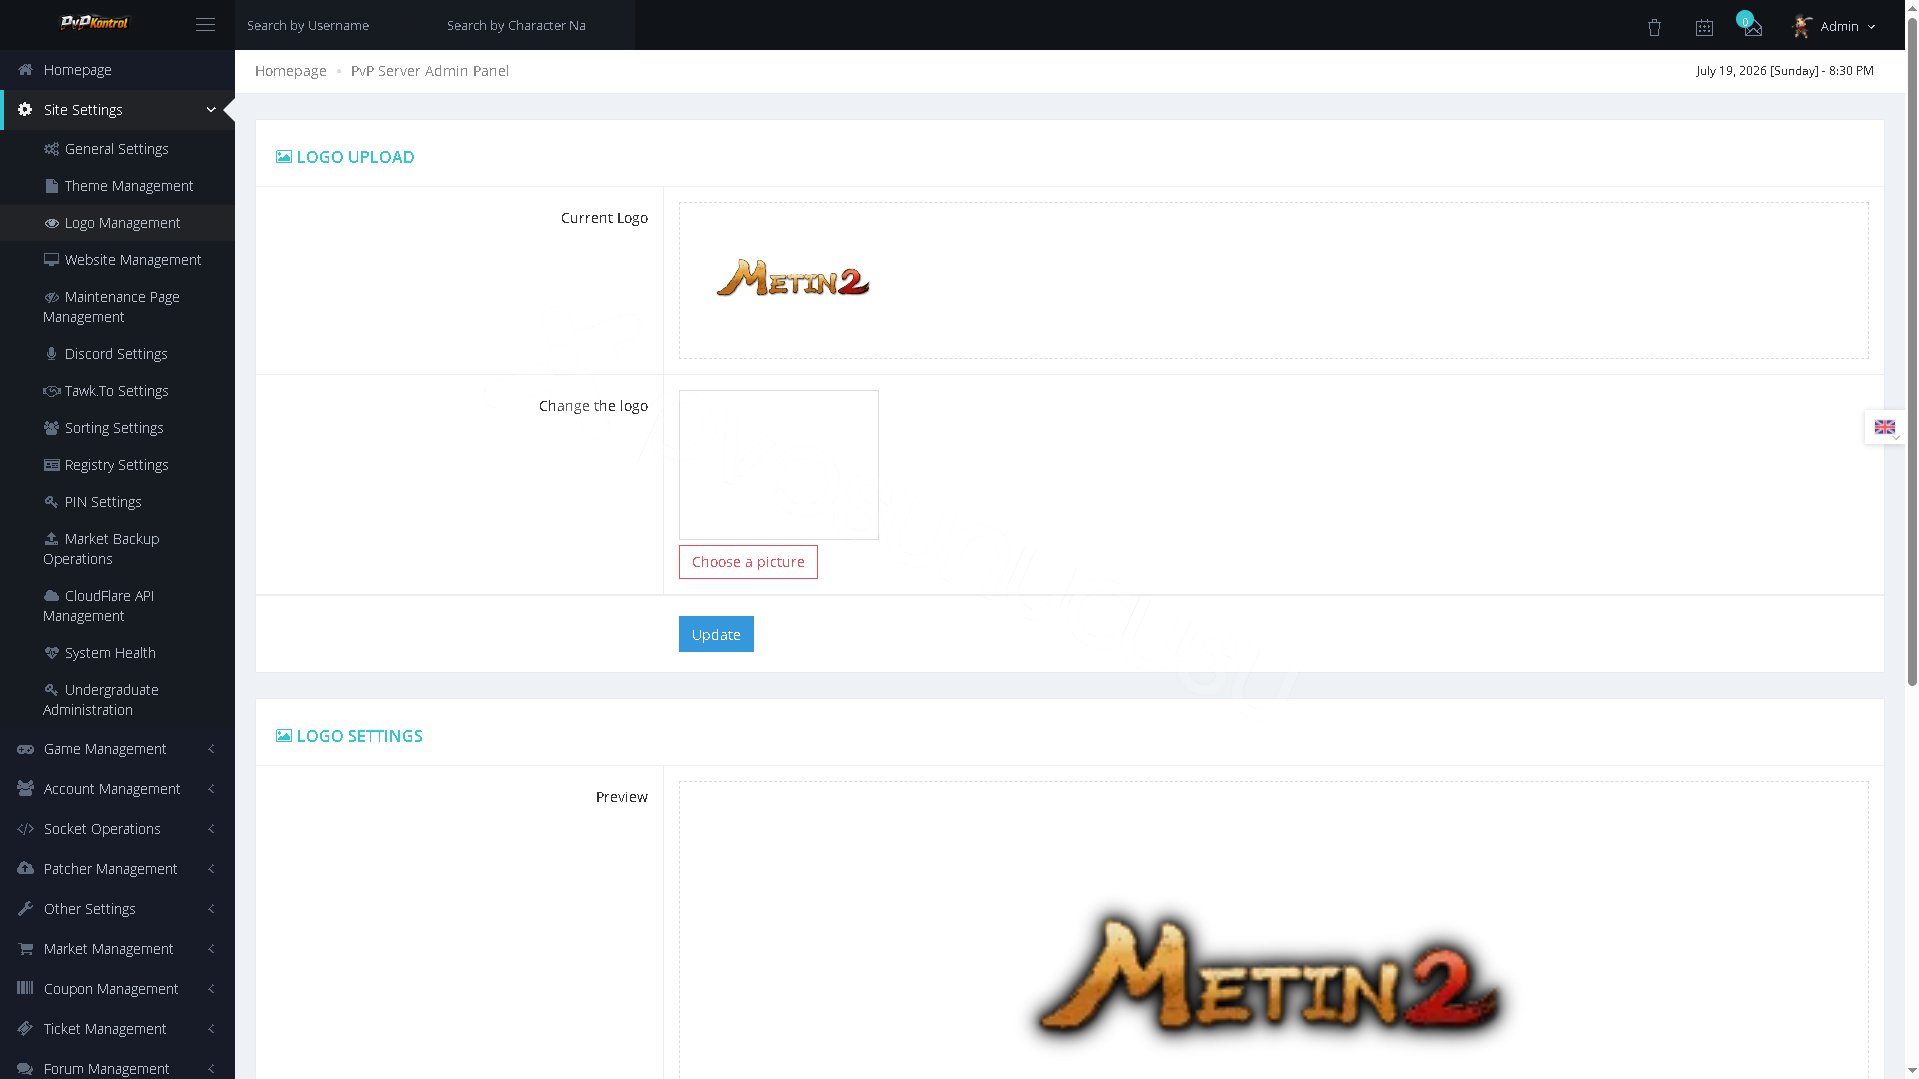Click Homepage breadcrumb link
The width and height of the screenshot is (1919, 1079).
point(291,71)
